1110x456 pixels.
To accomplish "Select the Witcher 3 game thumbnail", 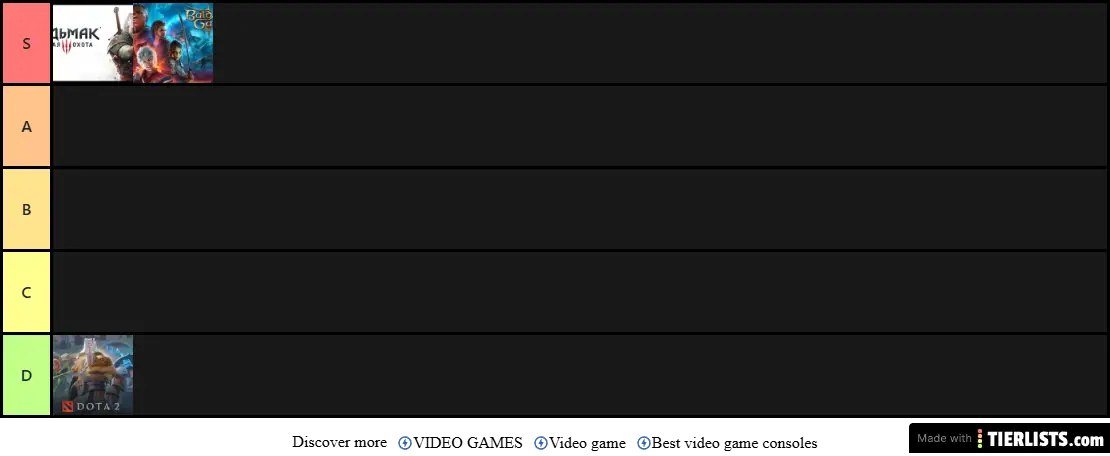I will click(92, 43).
